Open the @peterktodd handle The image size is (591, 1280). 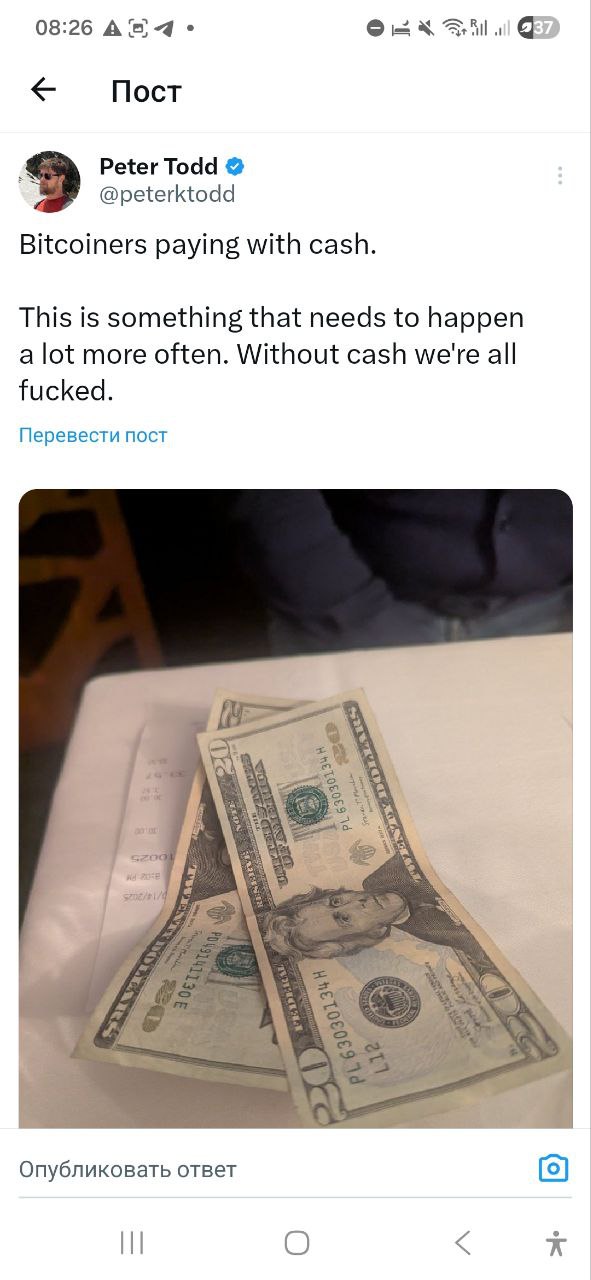click(167, 195)
